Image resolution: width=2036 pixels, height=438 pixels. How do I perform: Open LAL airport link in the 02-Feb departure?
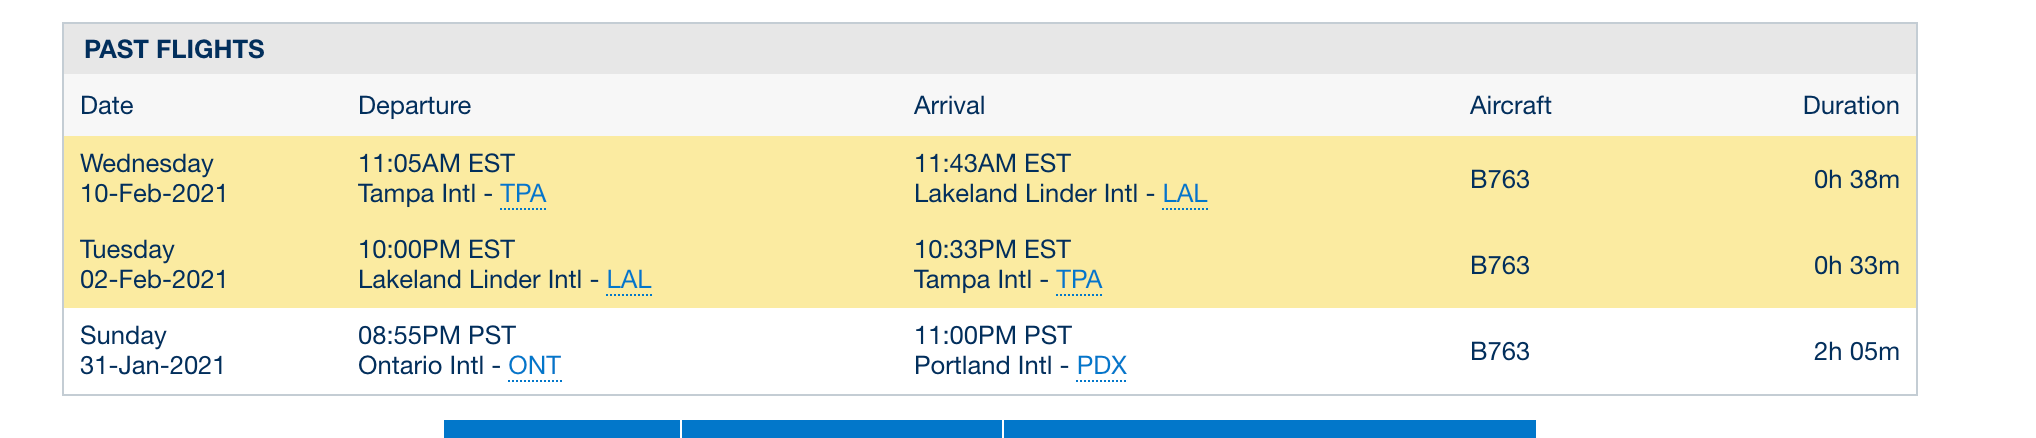(629, 280)
